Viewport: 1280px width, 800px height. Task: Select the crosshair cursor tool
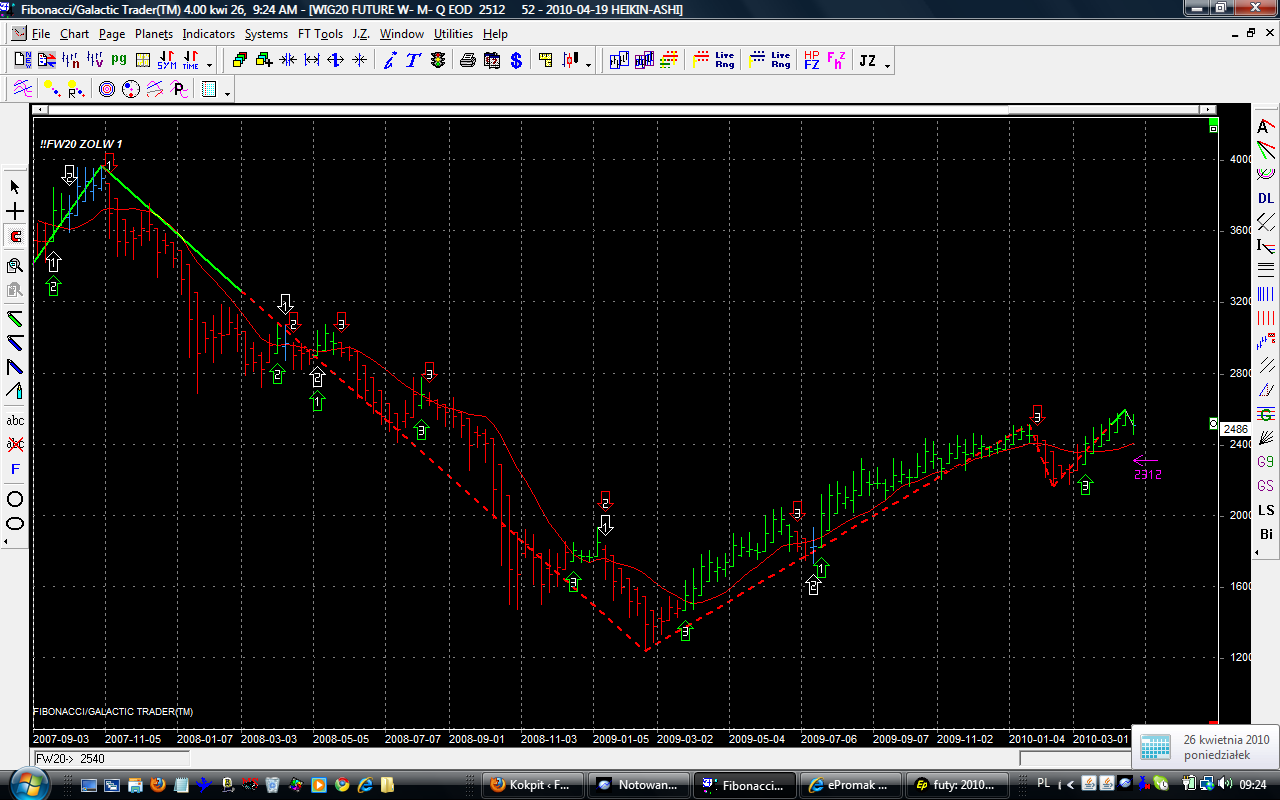tap(15, 212)
